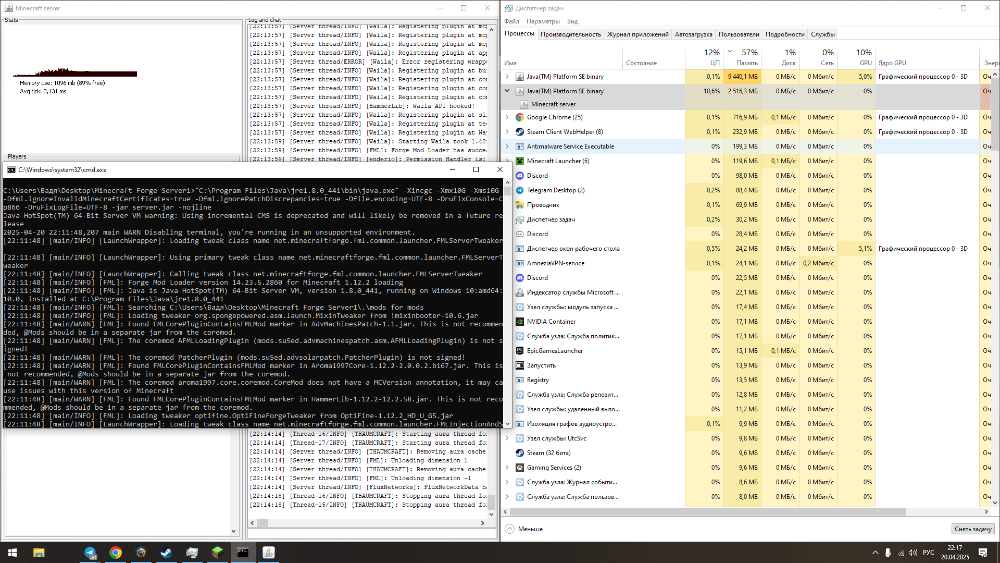Sort processes by GPU column
Screen dimensions: 1000x563
click(856, 57)
